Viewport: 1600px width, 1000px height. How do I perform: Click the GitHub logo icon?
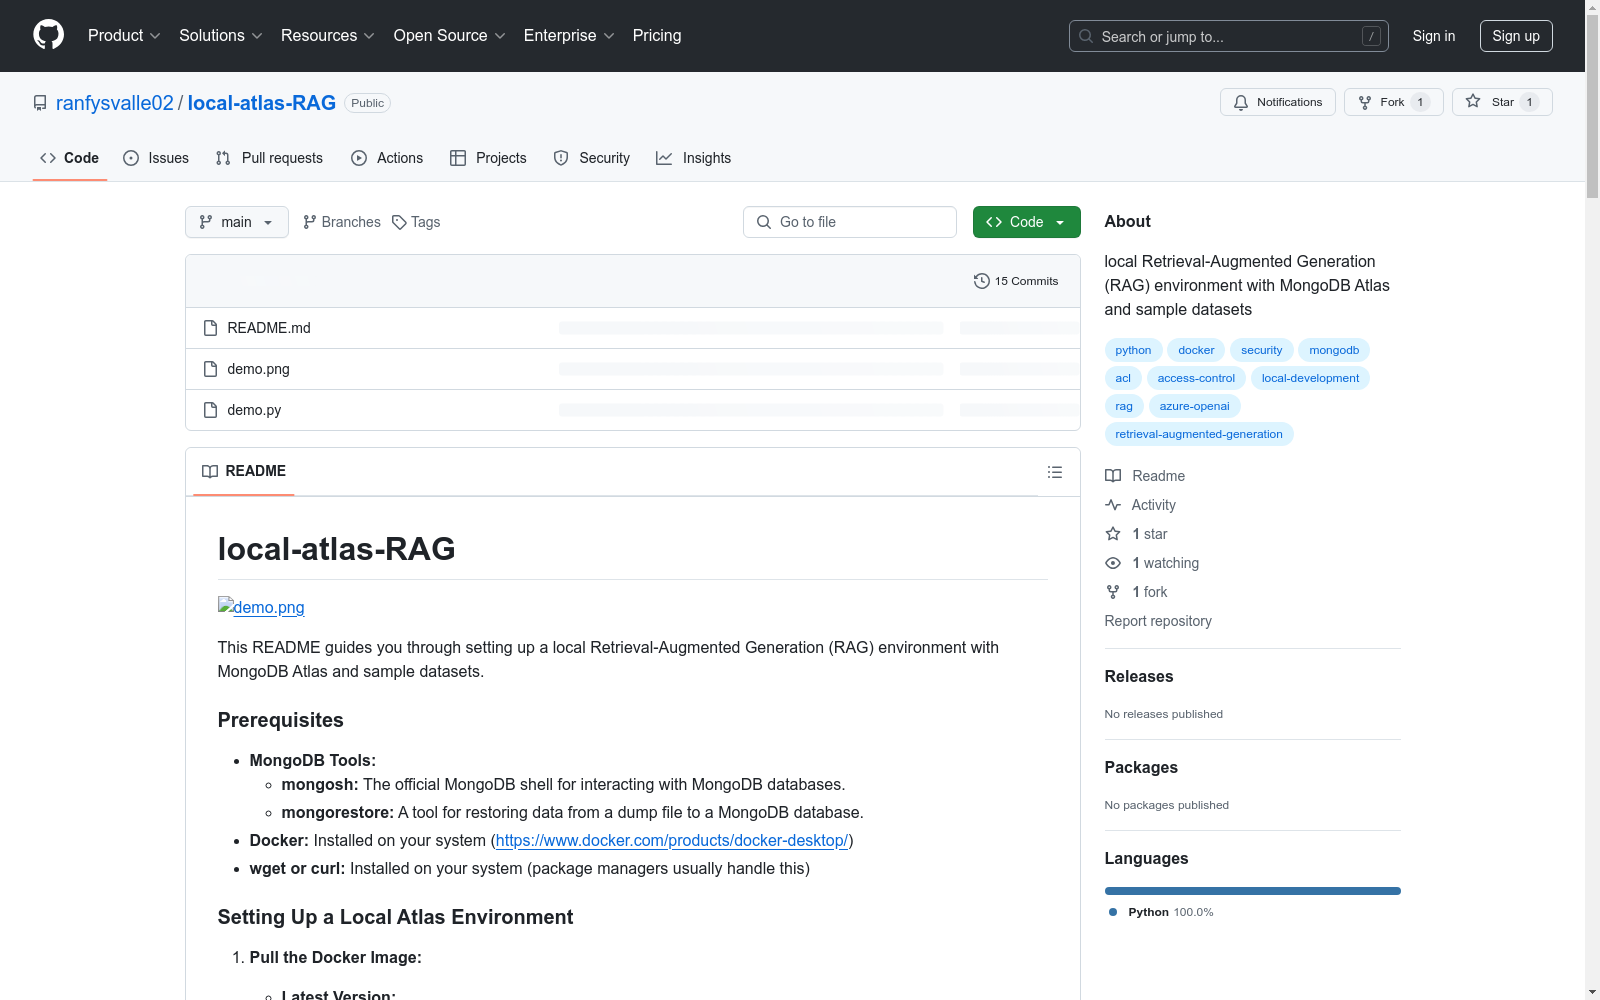point(48,36)
